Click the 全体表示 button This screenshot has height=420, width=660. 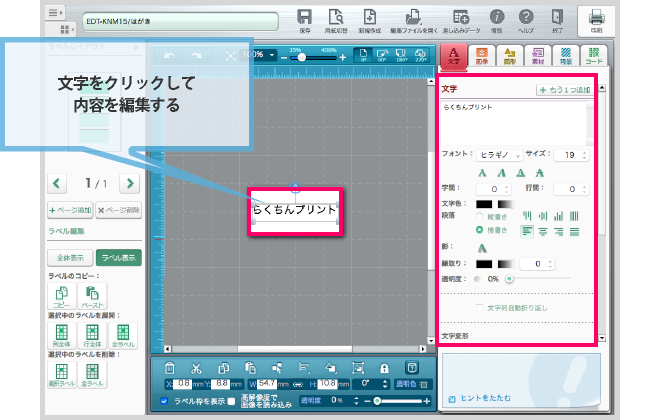click(x=69, y=257)
